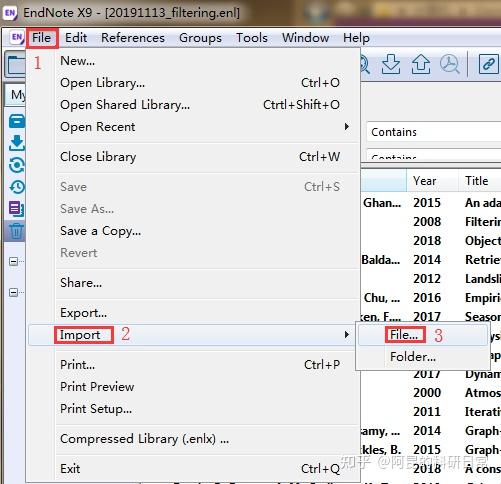The width and height of the screenshot is (501, 484).
Task: Choose Folder... in the Import submenu
Action: tap(413, 357)
